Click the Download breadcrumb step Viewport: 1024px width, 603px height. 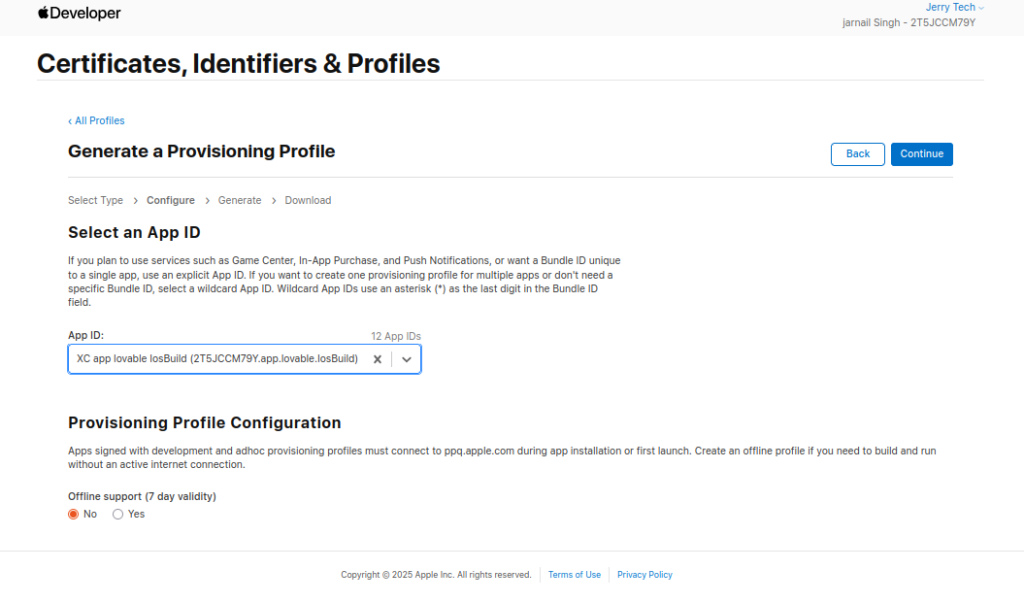coord(308,201)
